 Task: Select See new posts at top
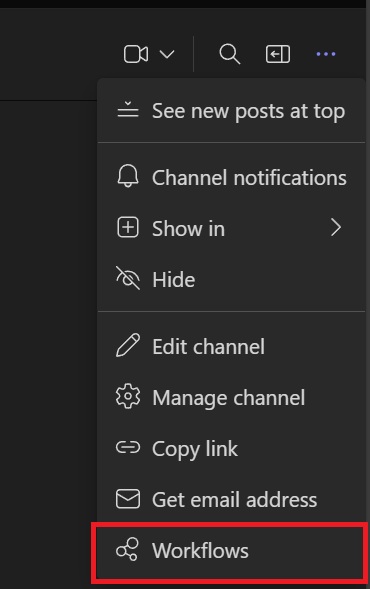[231, 111]
